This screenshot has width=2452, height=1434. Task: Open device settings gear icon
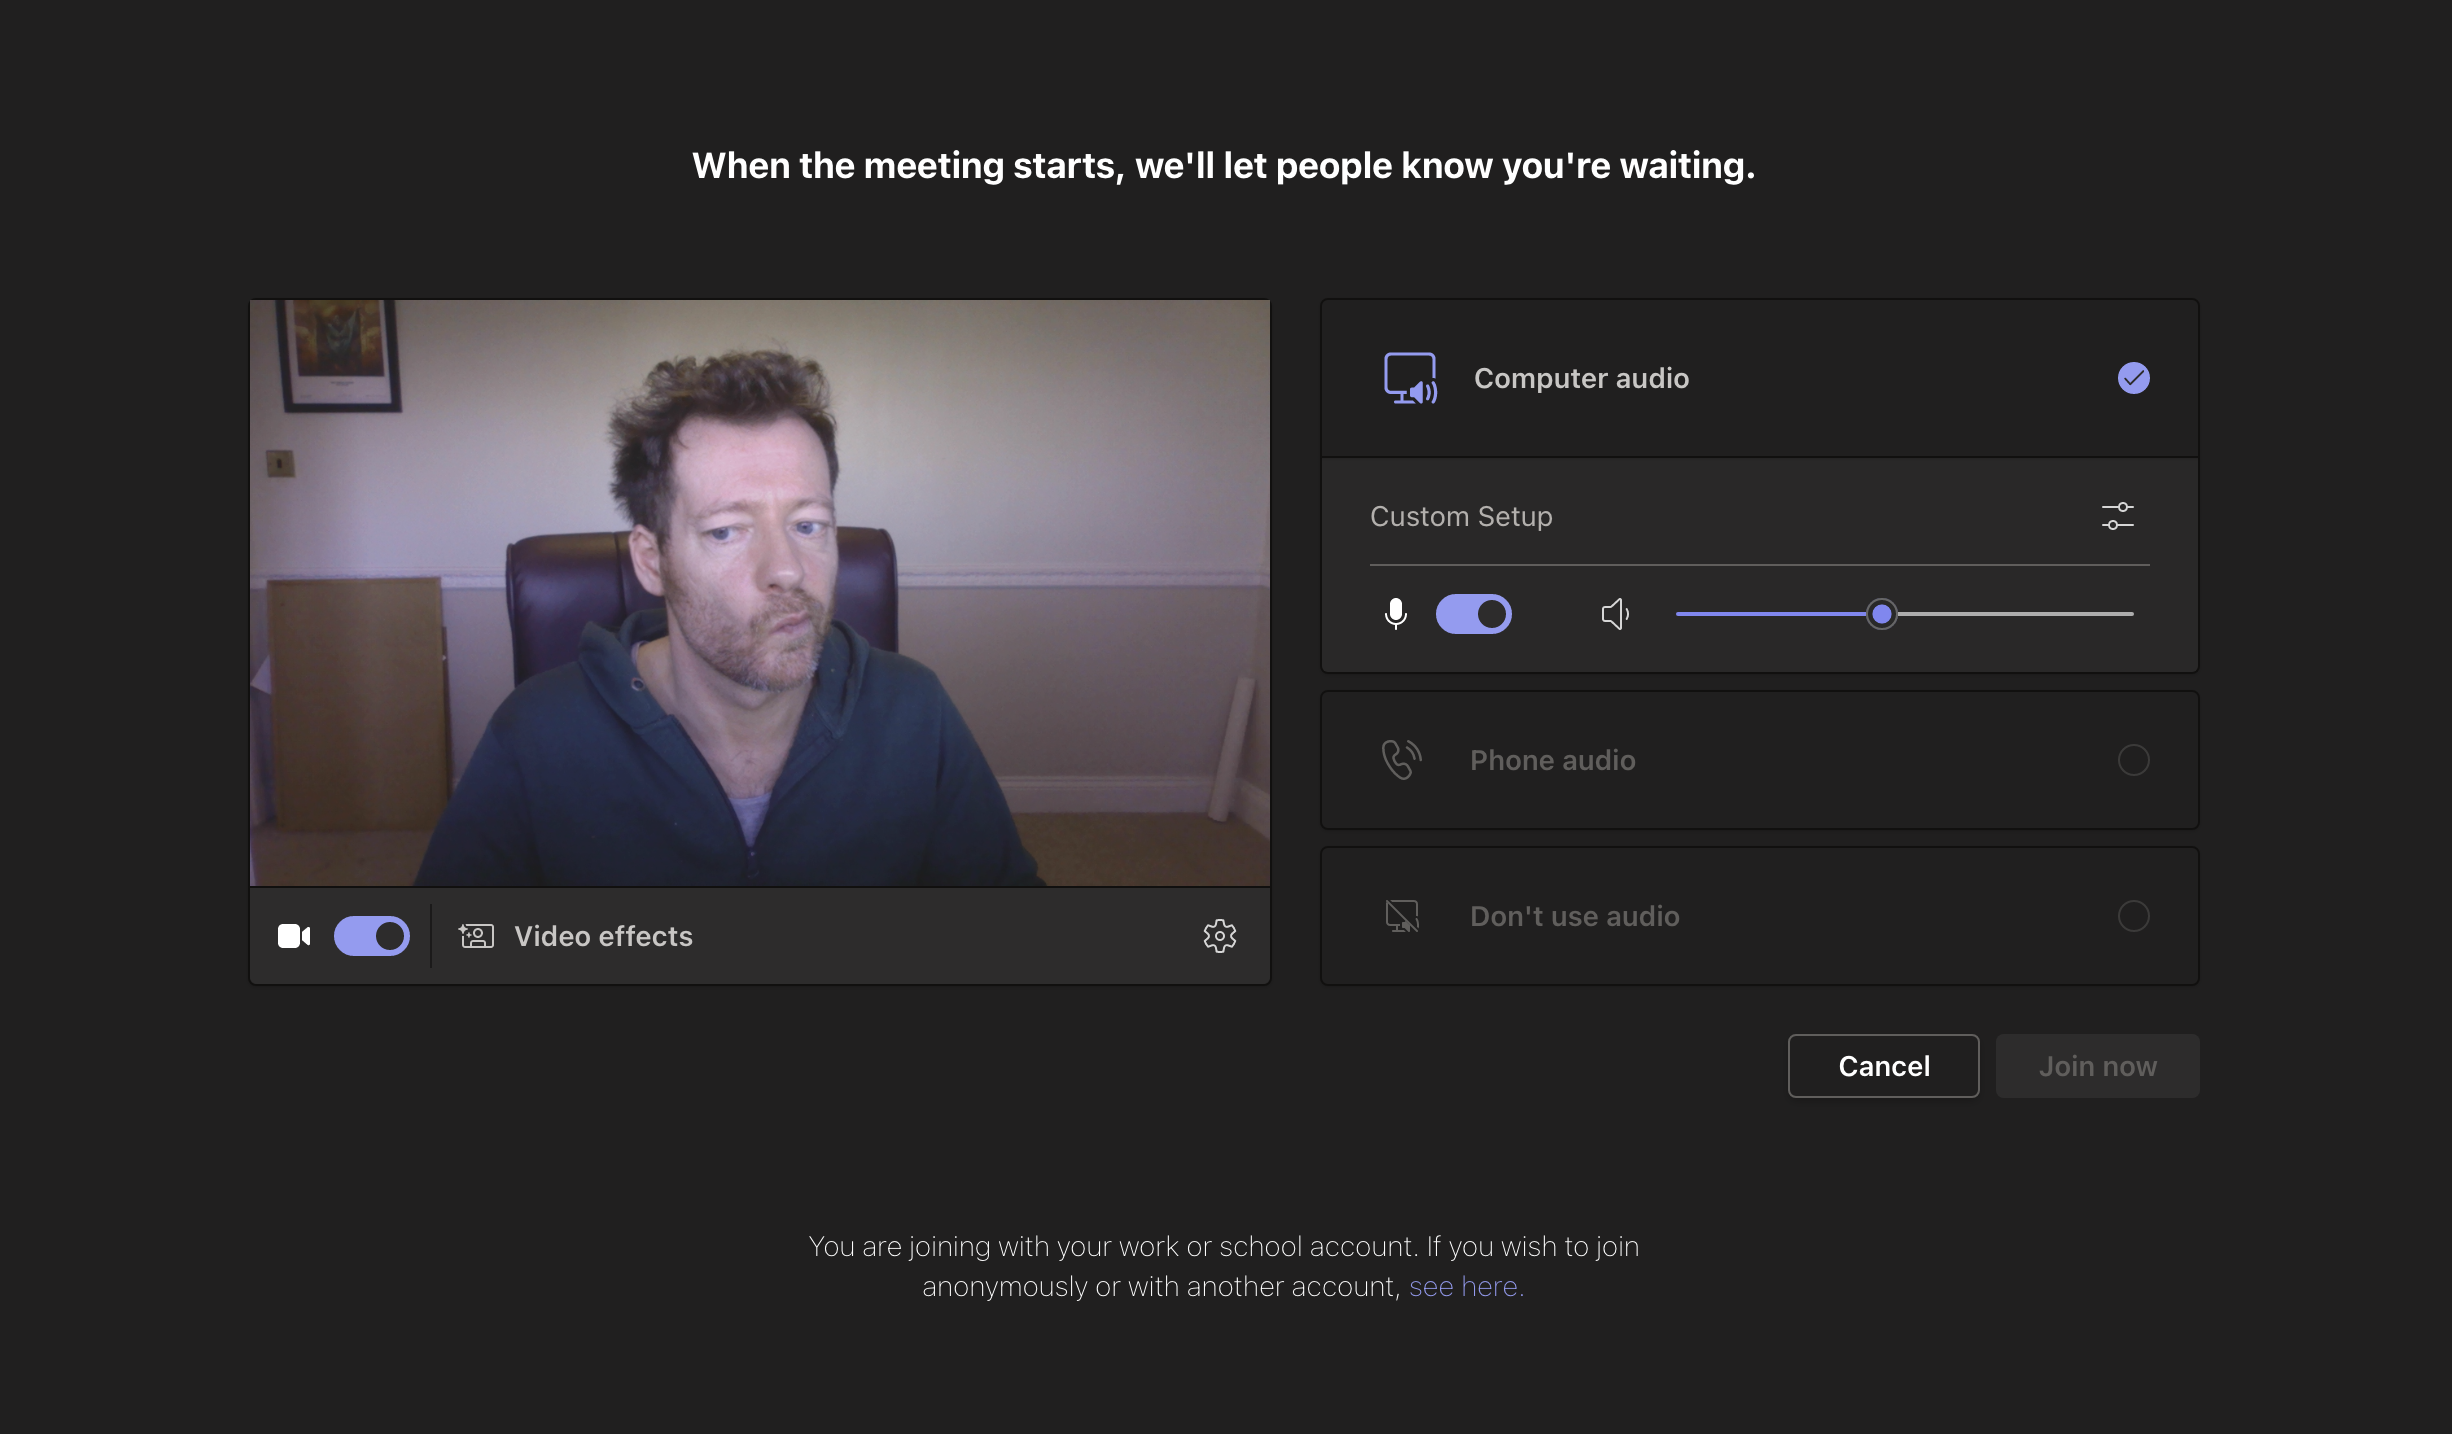[x=1220, y=936]
